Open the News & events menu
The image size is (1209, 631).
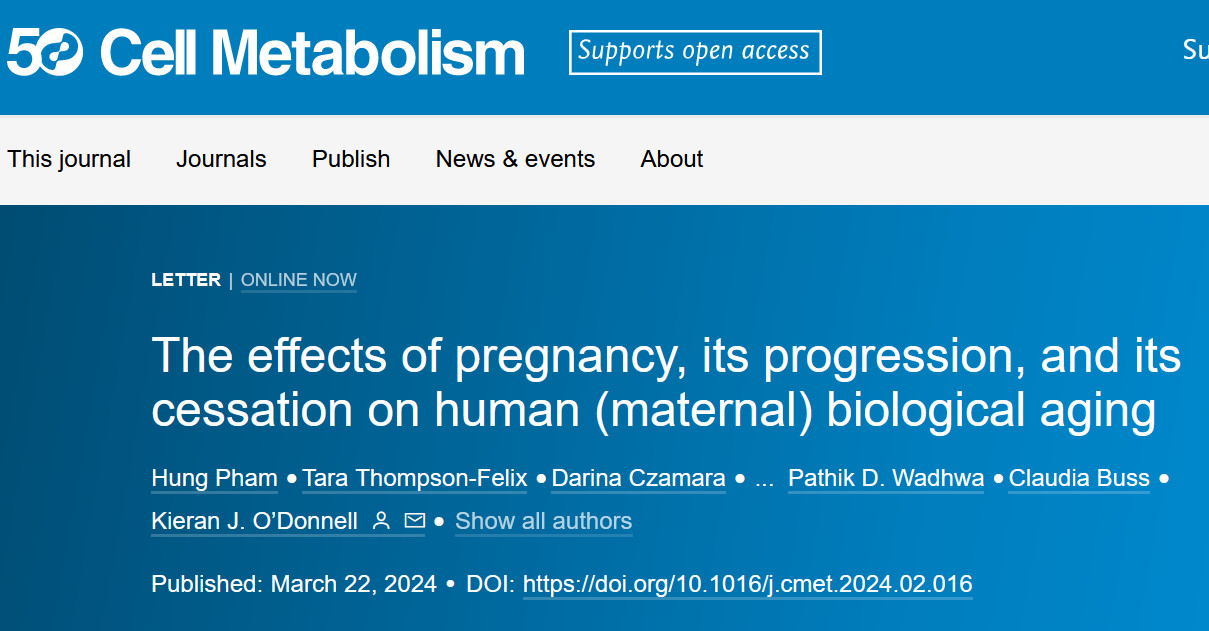(515, 159)
